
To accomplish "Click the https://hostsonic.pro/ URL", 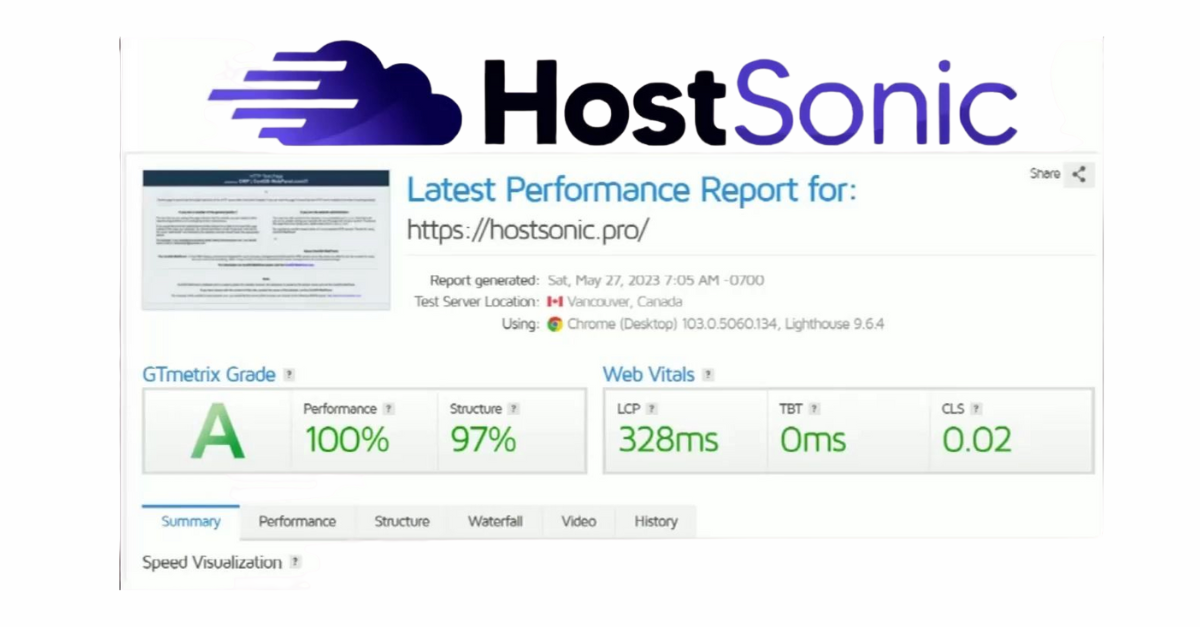I will [x=528, y=230].
